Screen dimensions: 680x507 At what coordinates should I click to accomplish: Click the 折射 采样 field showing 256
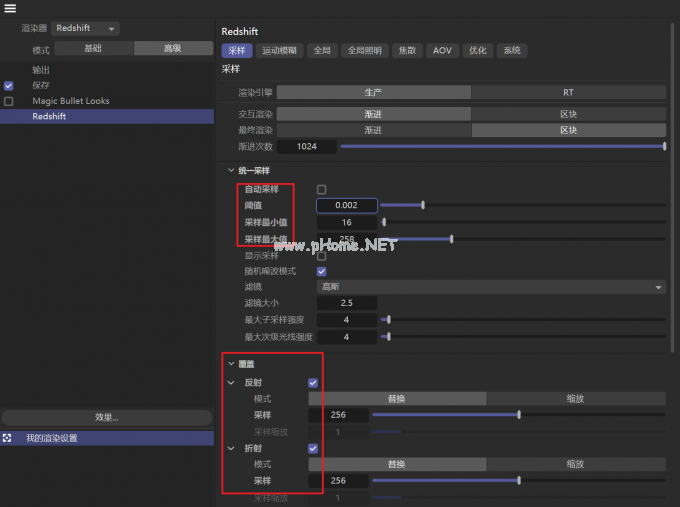[338, 481]
